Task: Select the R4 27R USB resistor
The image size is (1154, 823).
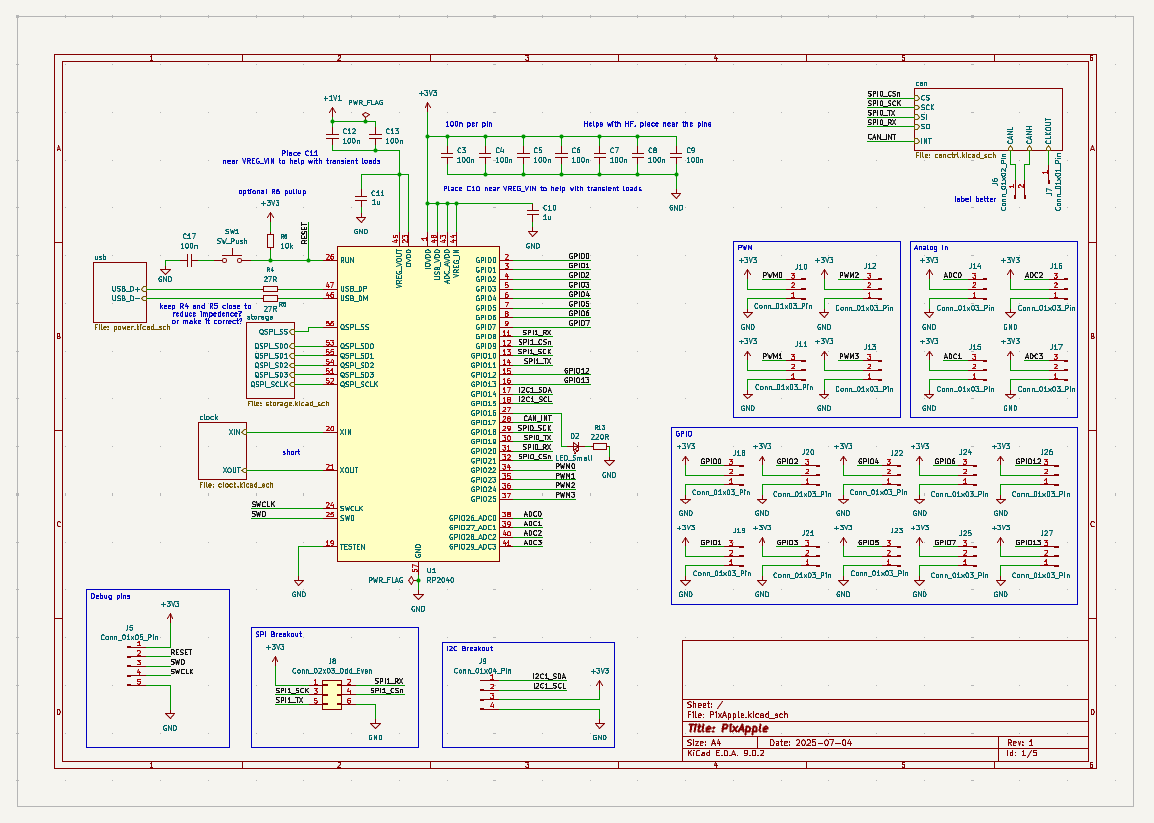Action: 270,289
